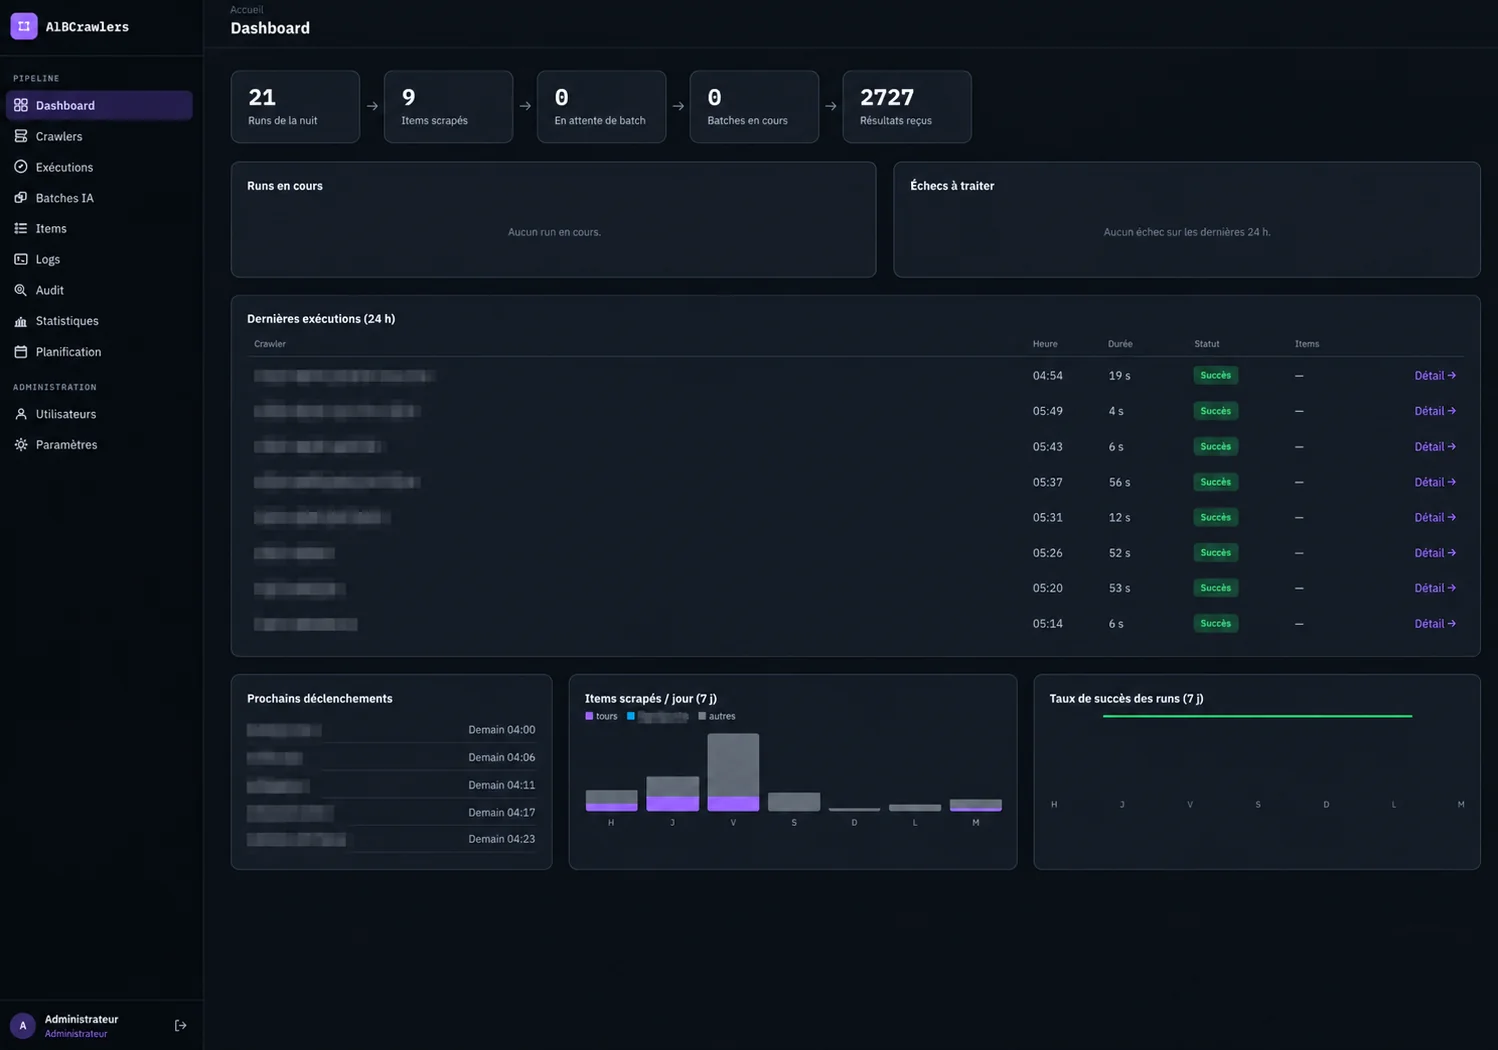The height and width of the screenshot is (1050, 1498).
Task: Open the Crawlers sidebar icon
Action: [21, 136]
